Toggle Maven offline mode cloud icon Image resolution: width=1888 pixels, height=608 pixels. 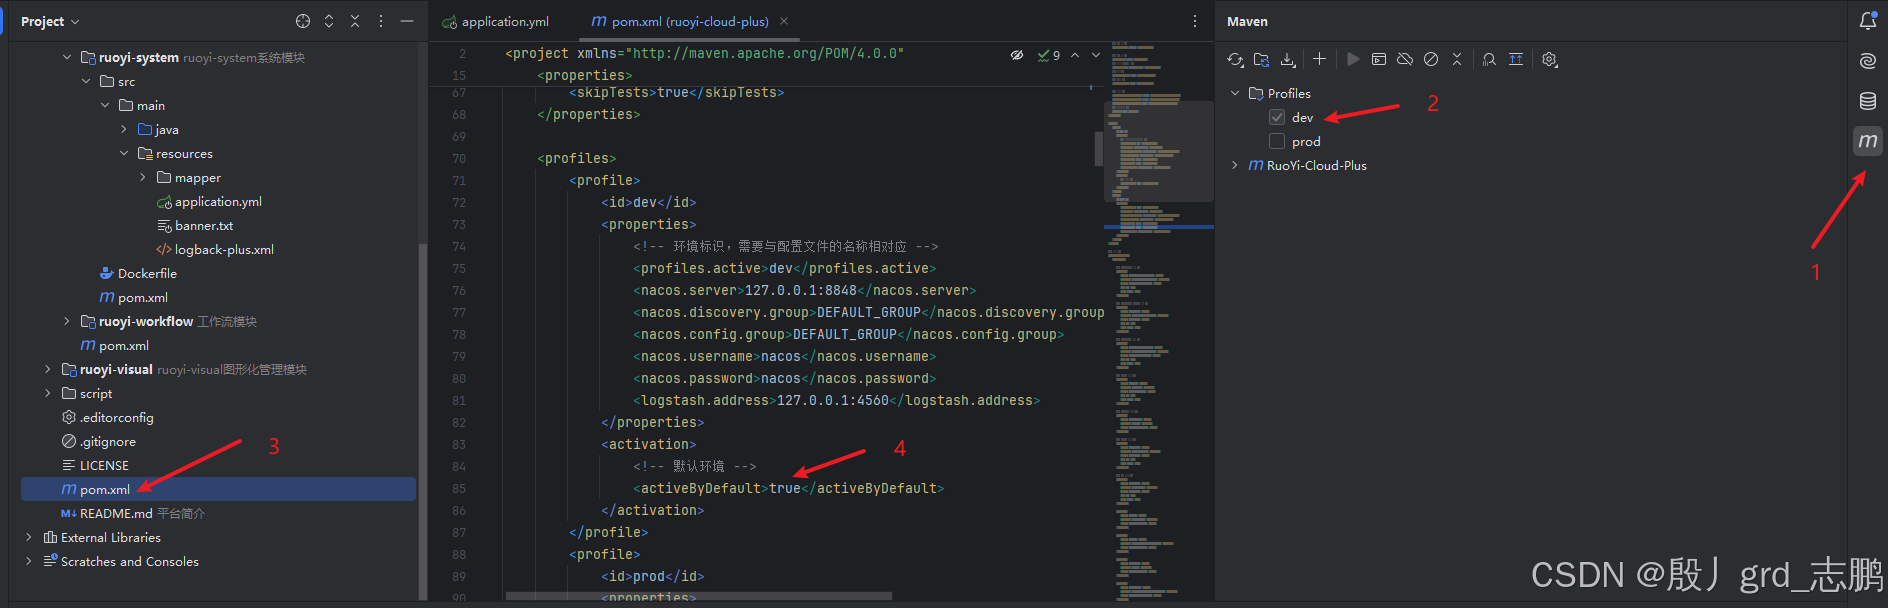click(1405, 60)
